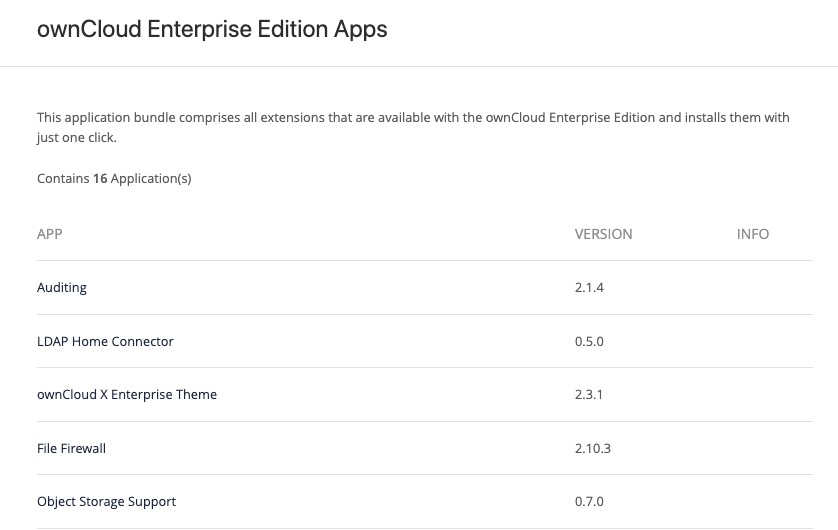Click the INFO column header
This screenshot has height=530, width=838.
[x=752, y=234]
